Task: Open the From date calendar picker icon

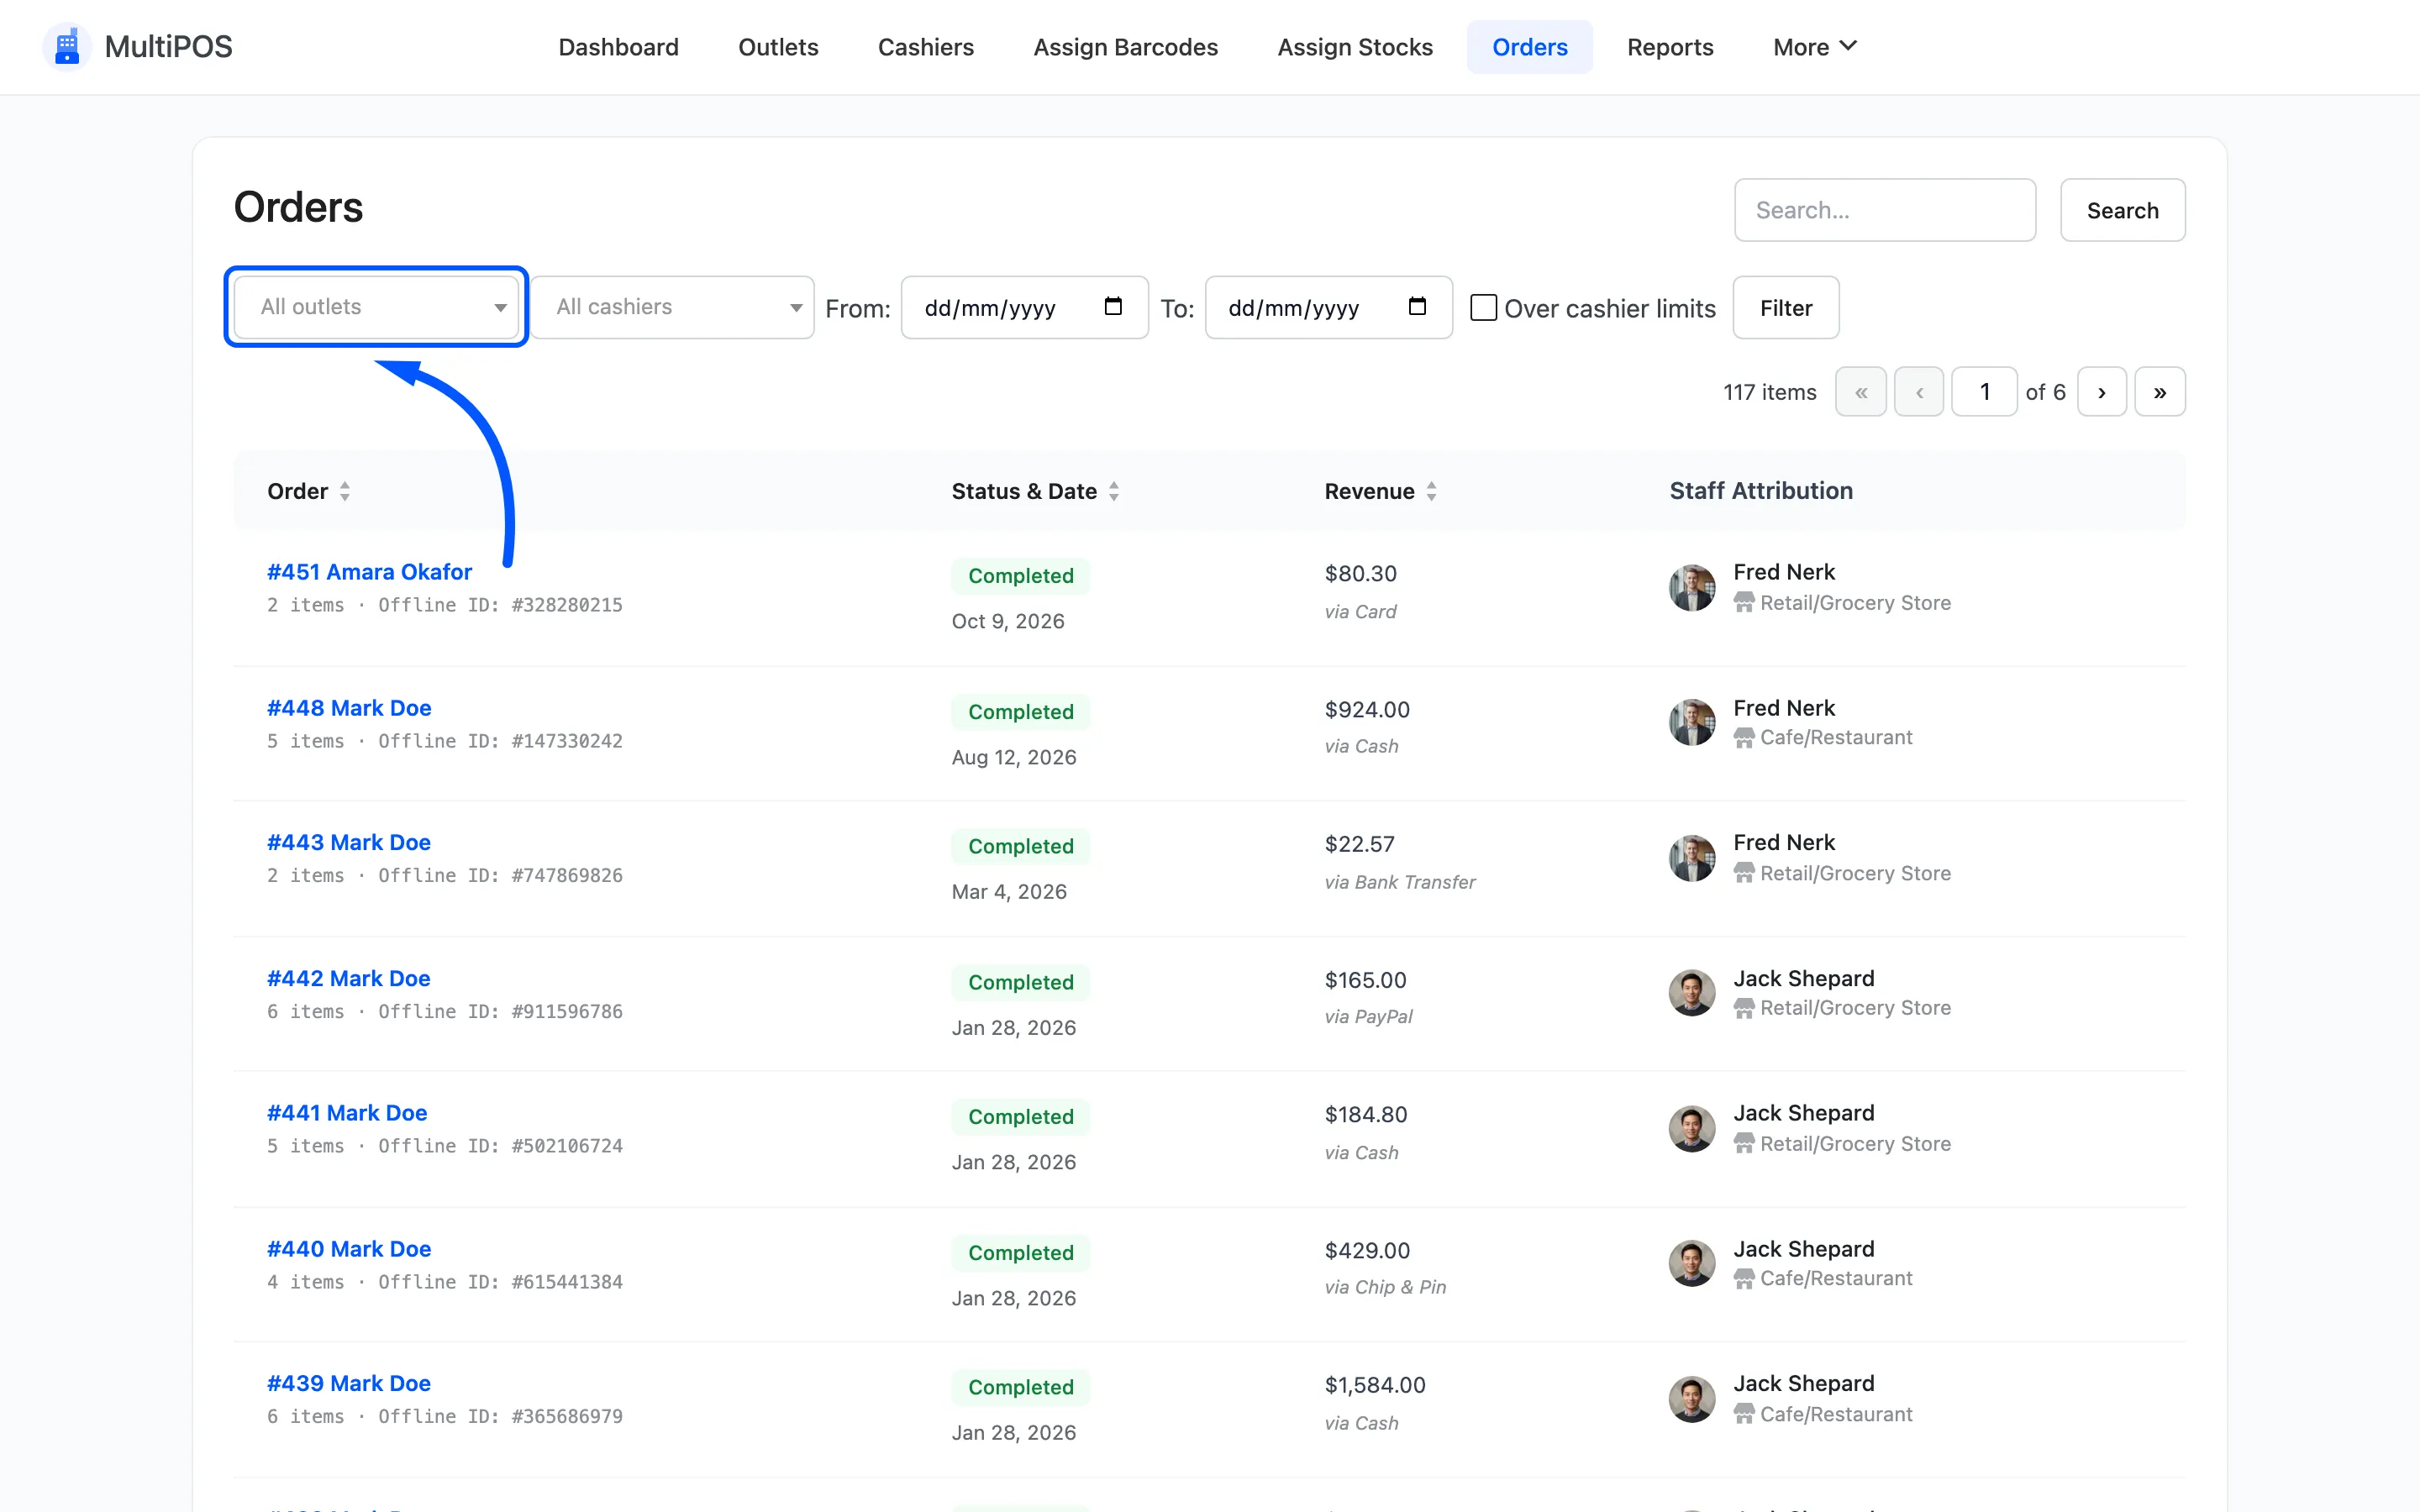Action: (1113, 307)
